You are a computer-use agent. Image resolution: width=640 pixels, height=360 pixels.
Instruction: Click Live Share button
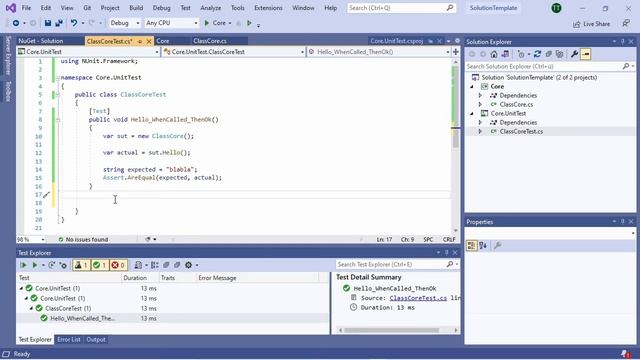coord(591,24)
